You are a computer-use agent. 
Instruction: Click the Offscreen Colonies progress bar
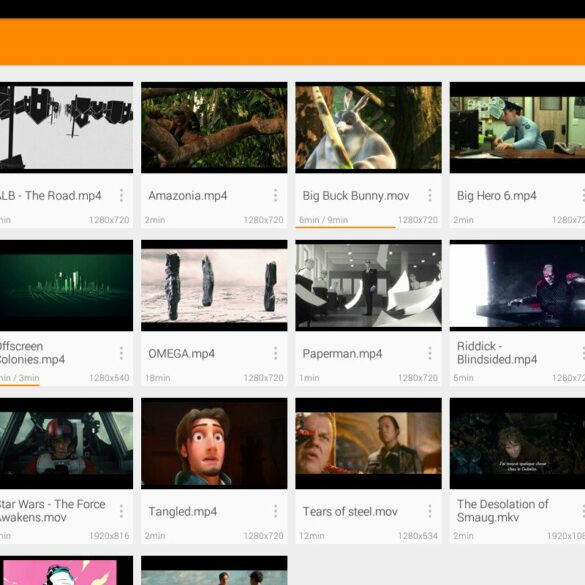(20, 385)
